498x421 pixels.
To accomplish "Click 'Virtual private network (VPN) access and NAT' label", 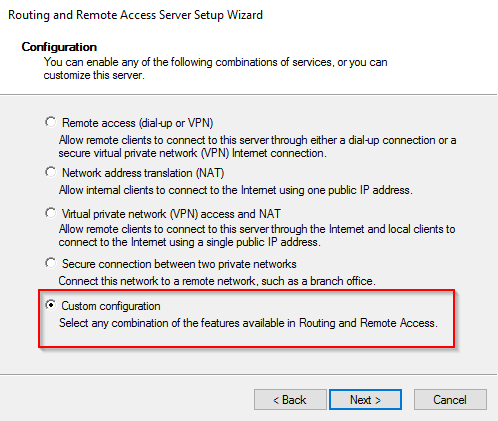I will point(171,214).
